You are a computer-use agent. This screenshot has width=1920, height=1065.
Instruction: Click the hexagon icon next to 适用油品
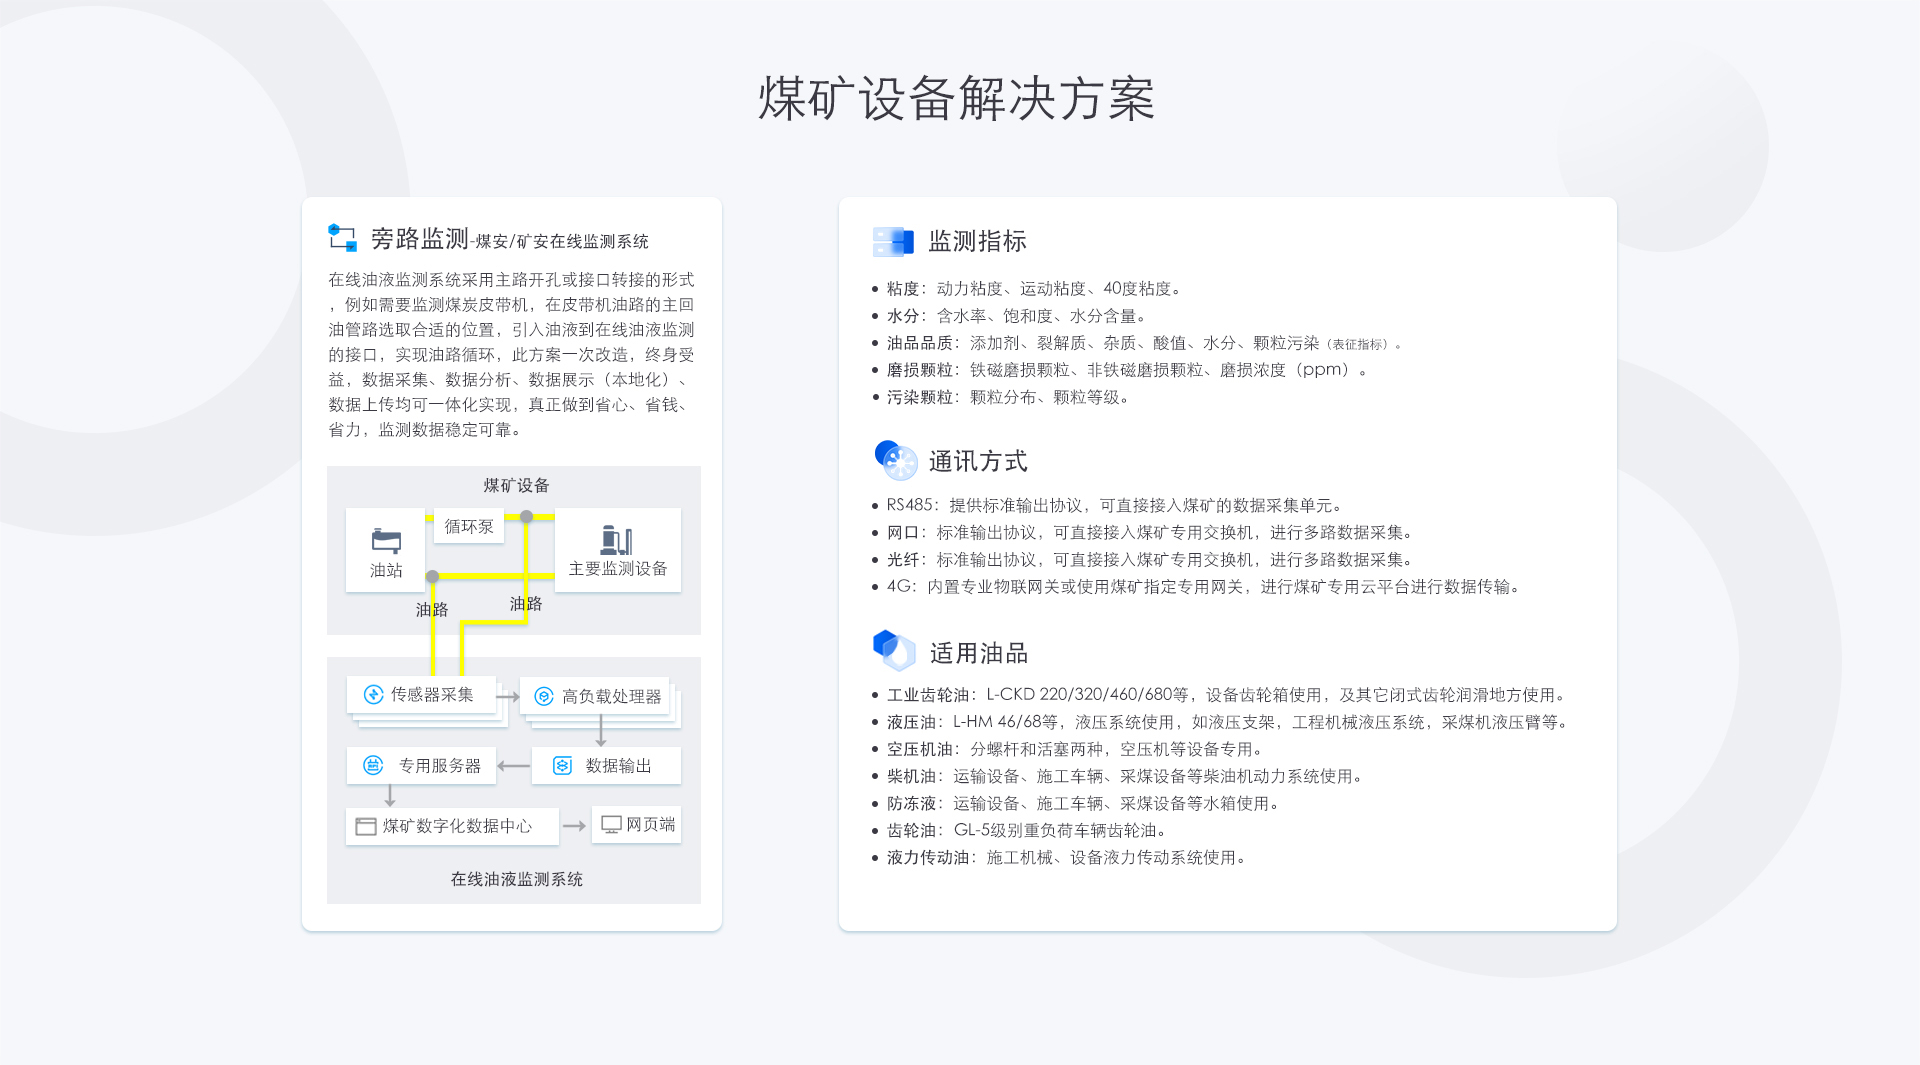click(x=893, y=651)
